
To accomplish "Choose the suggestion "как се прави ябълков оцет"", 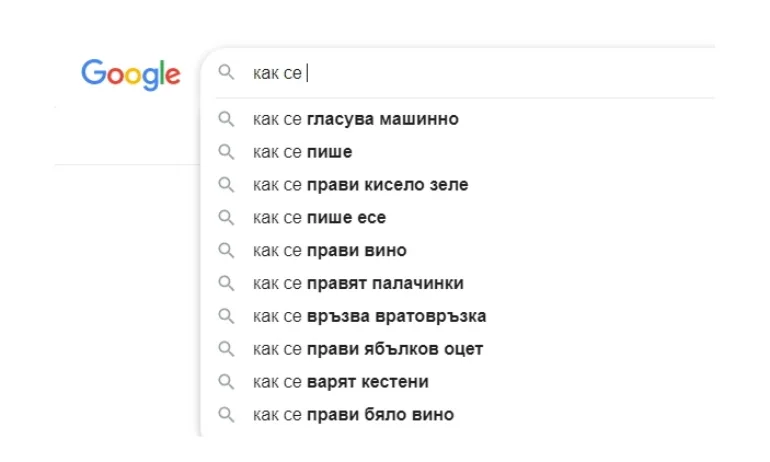I will click(x=368, y=349).
